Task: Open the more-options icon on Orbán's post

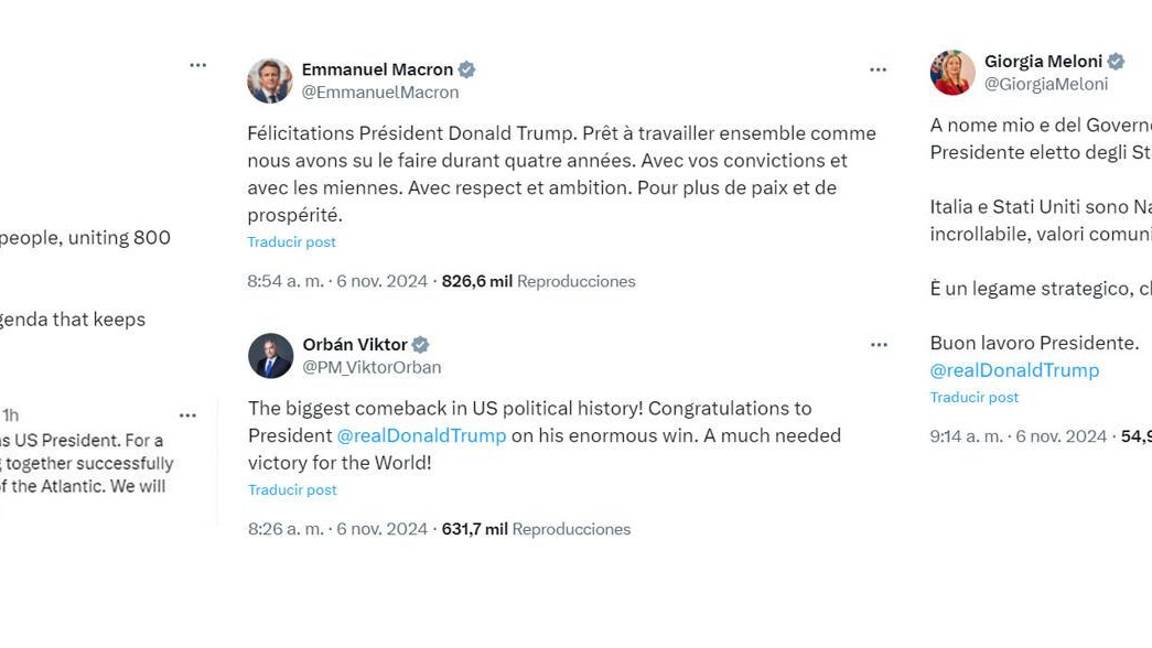Action: coord(879,343)
